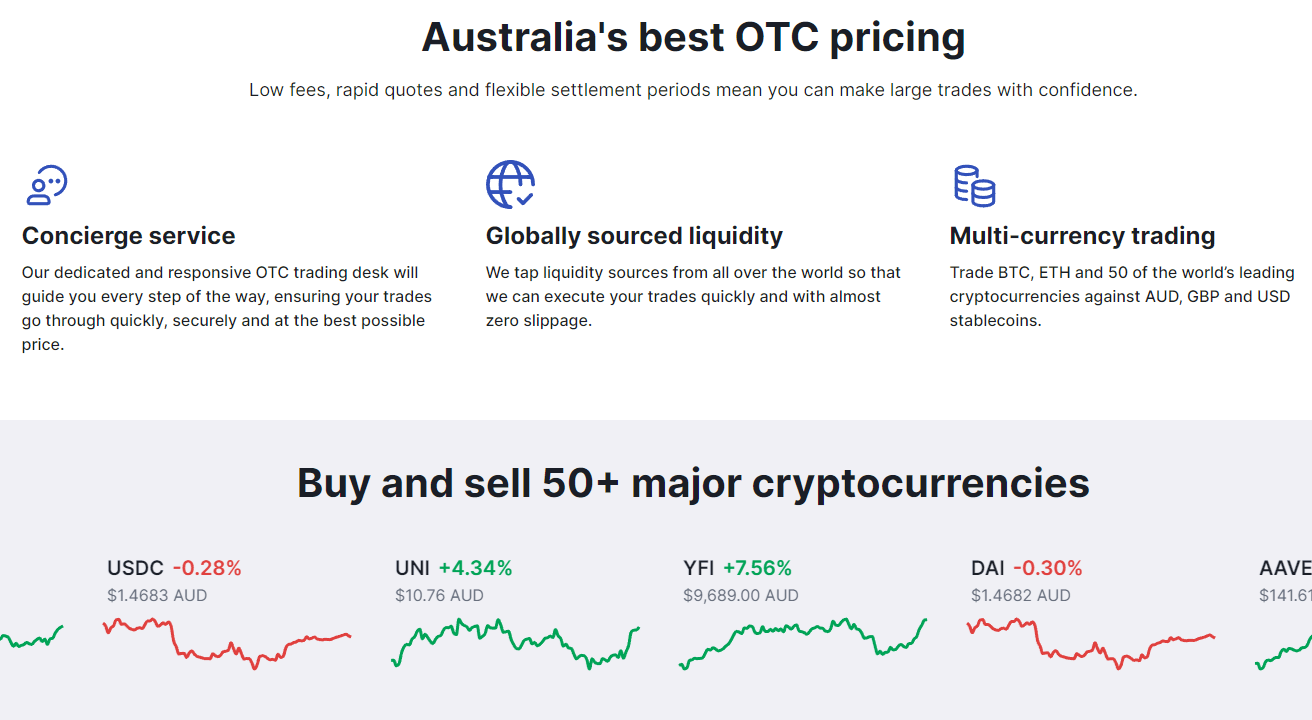This screenshot has height=720, width=1312.
Task: Click the +7.56% YFI change value
Action: coord(757,568)
